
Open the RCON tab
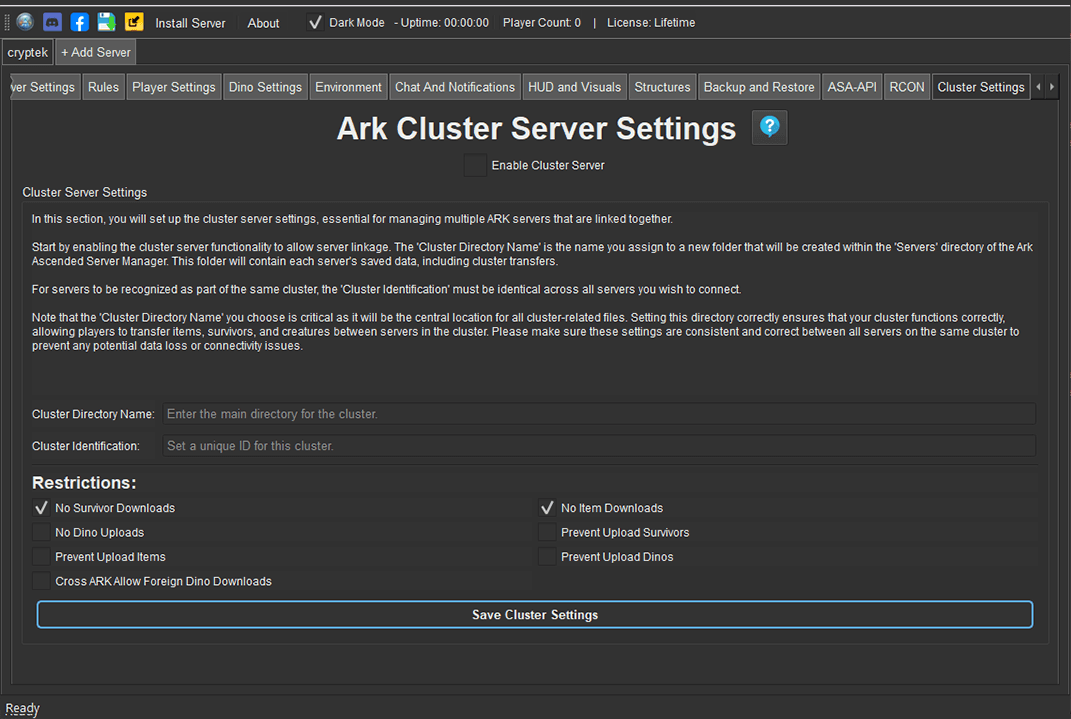pyautogui.click(x=906, y=87)
